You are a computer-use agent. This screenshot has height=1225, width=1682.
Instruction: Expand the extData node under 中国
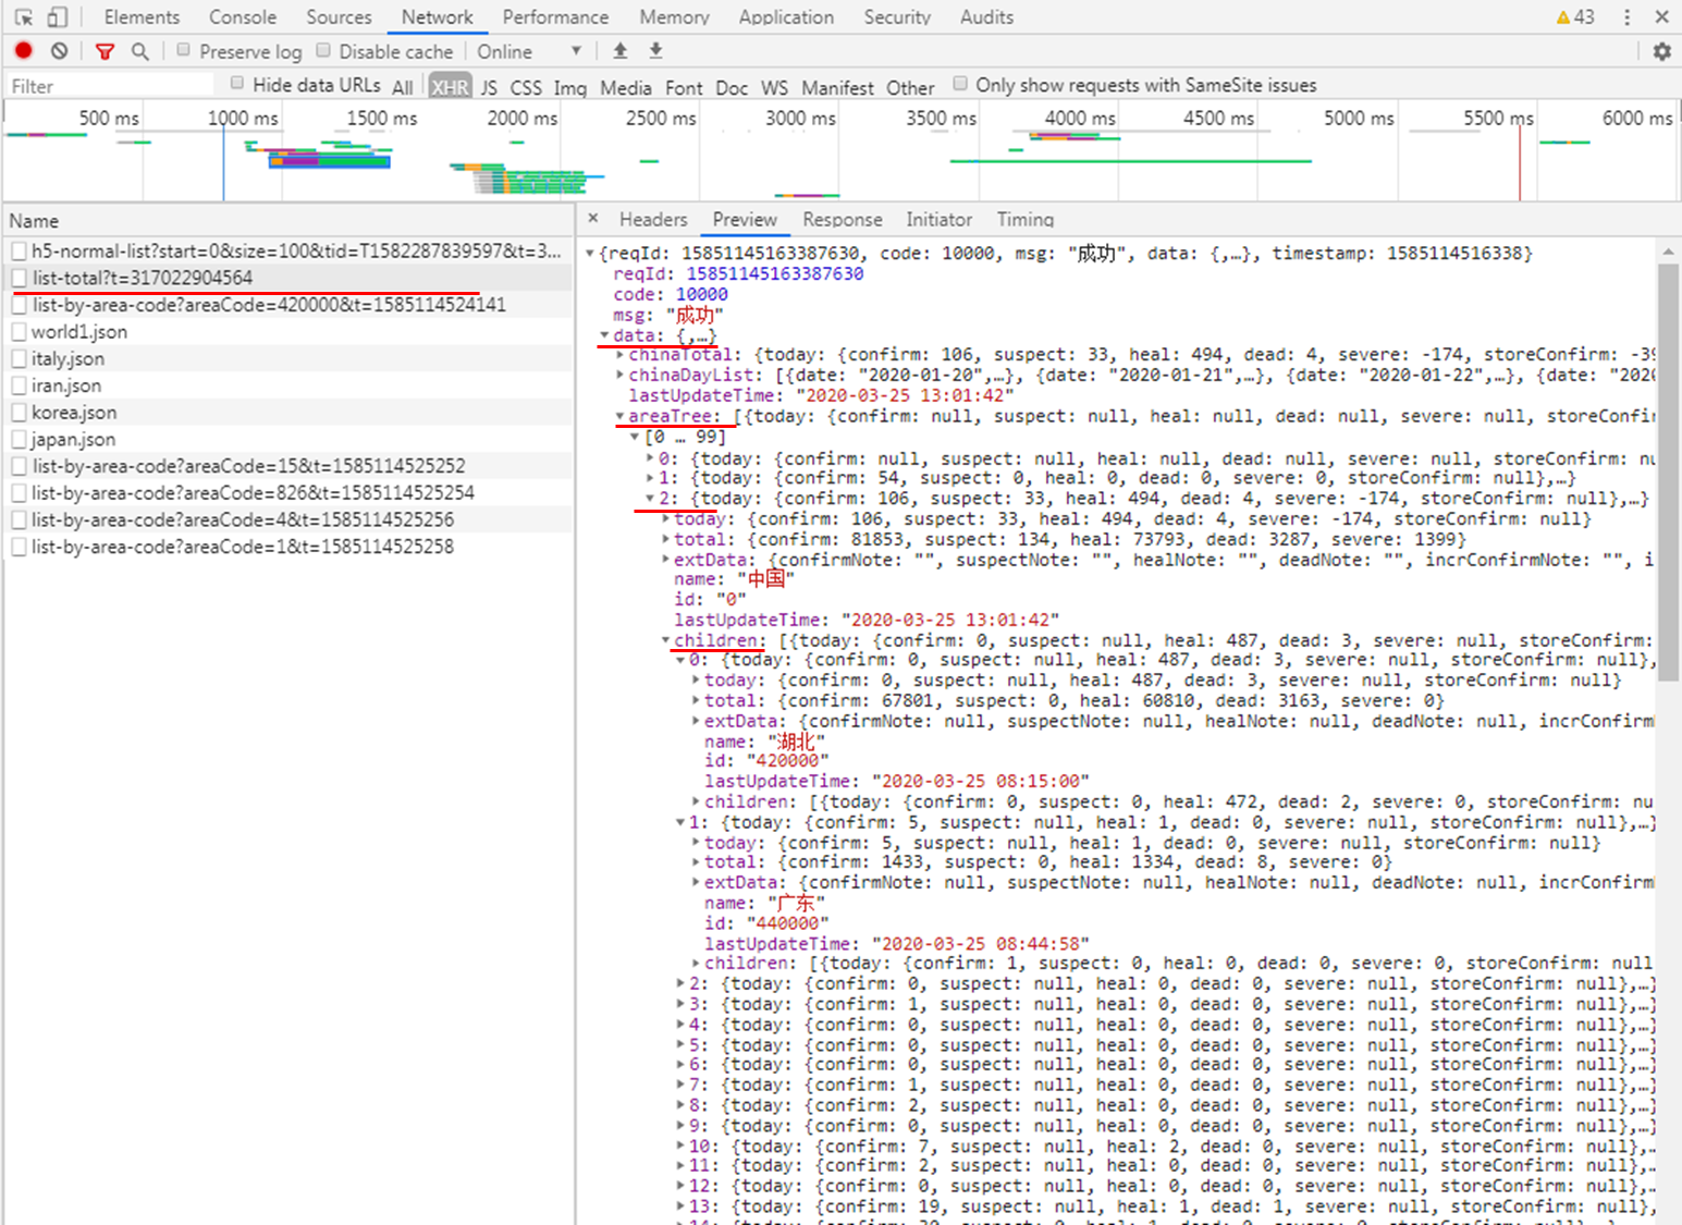(x=666, y=560)
